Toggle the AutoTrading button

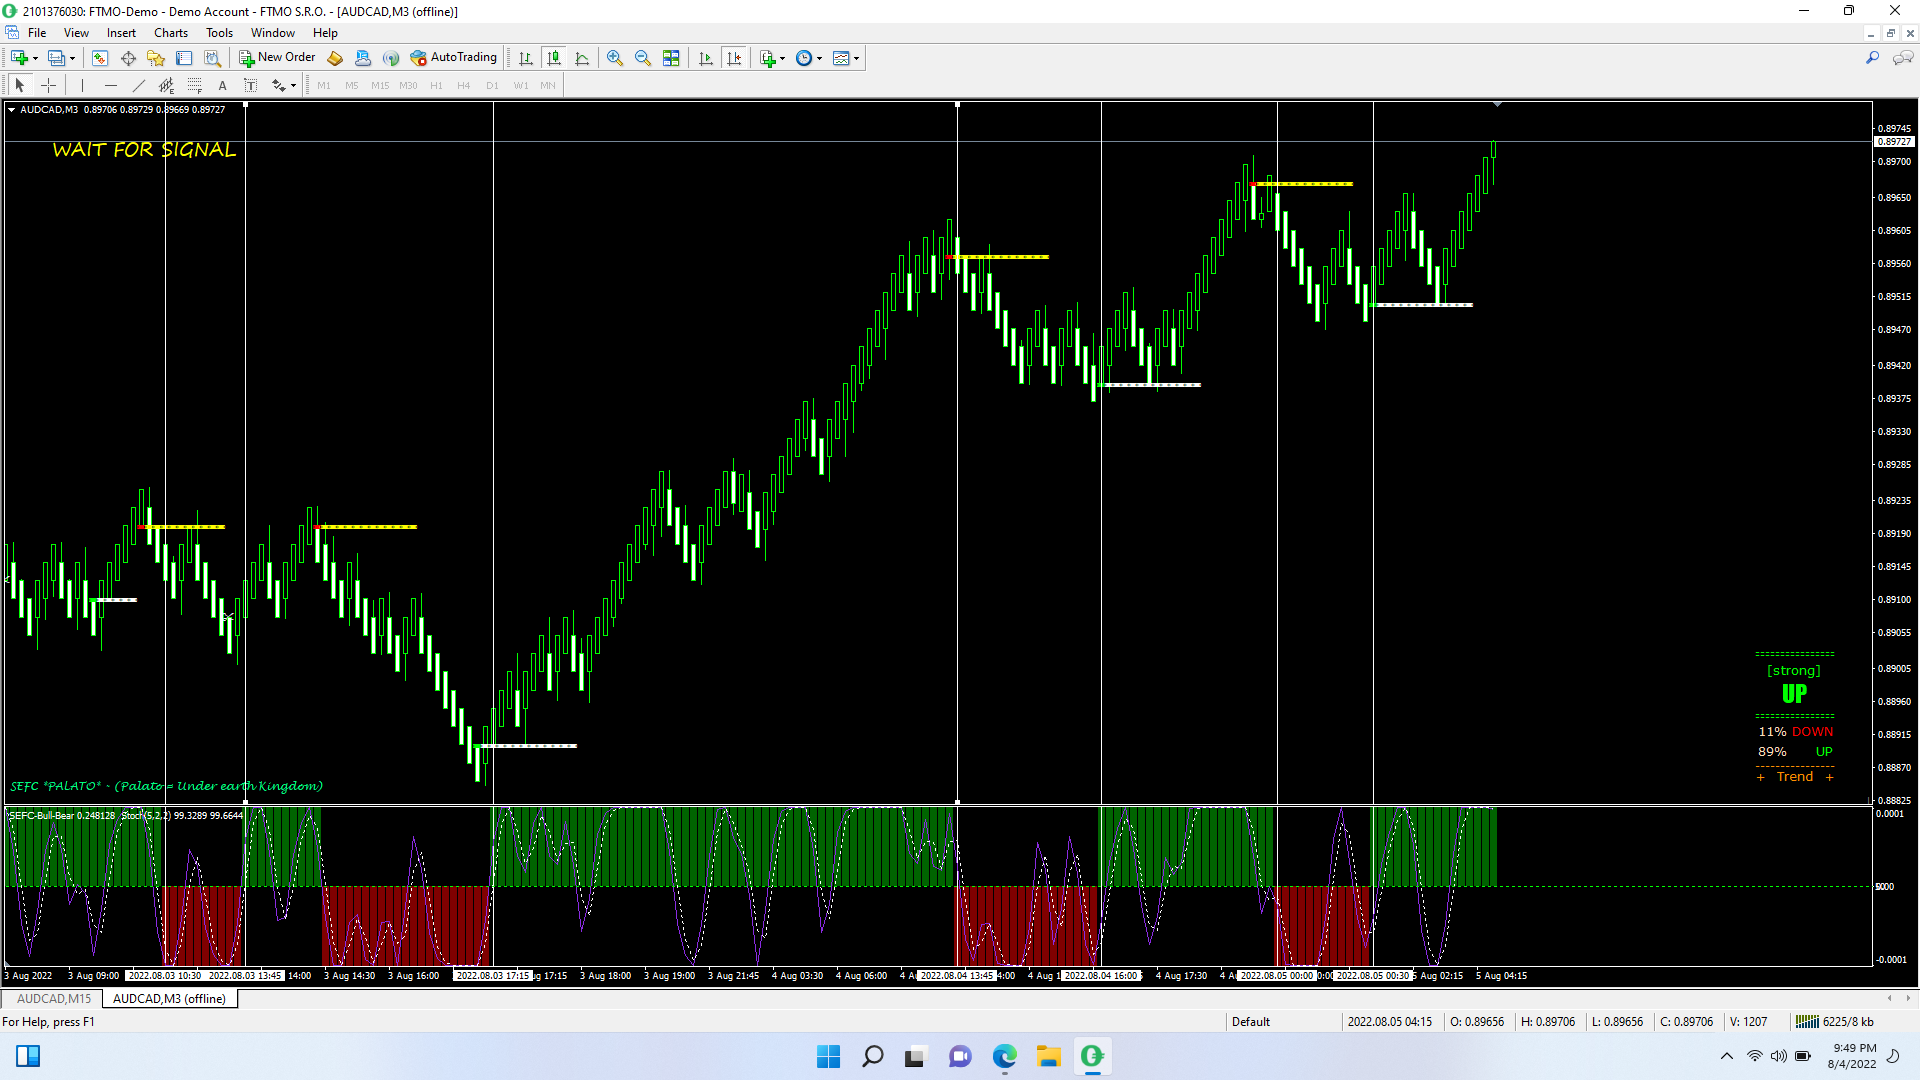[453, 58]
